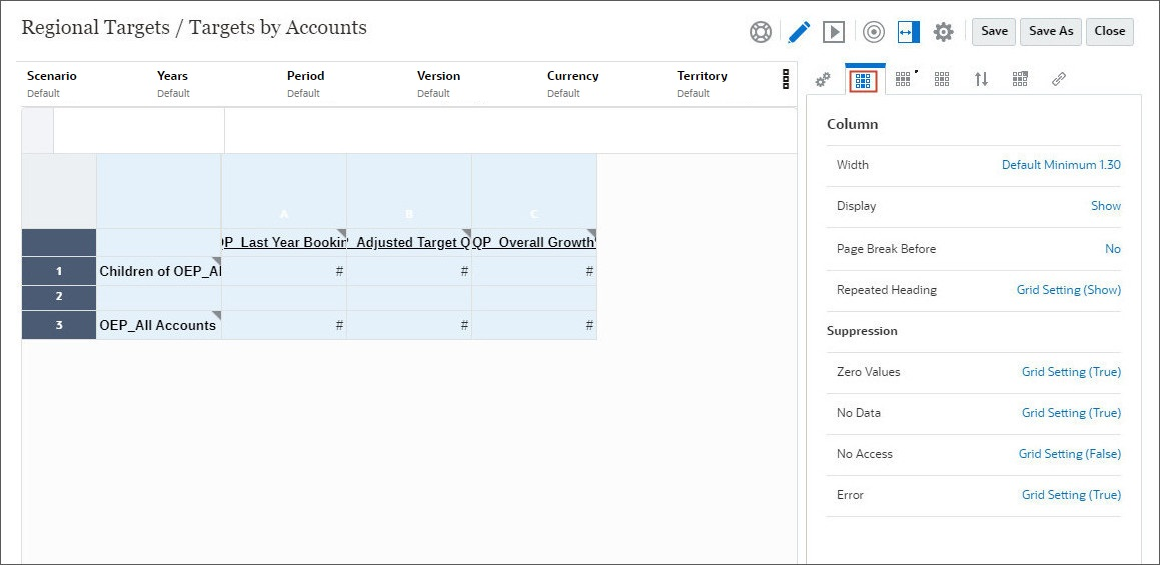Image resolution: width=1160 pixels, height=565 pixels.
Task: Change Zero Values suppression setting
Action: pyautogui.click(x=1071, y=372)
